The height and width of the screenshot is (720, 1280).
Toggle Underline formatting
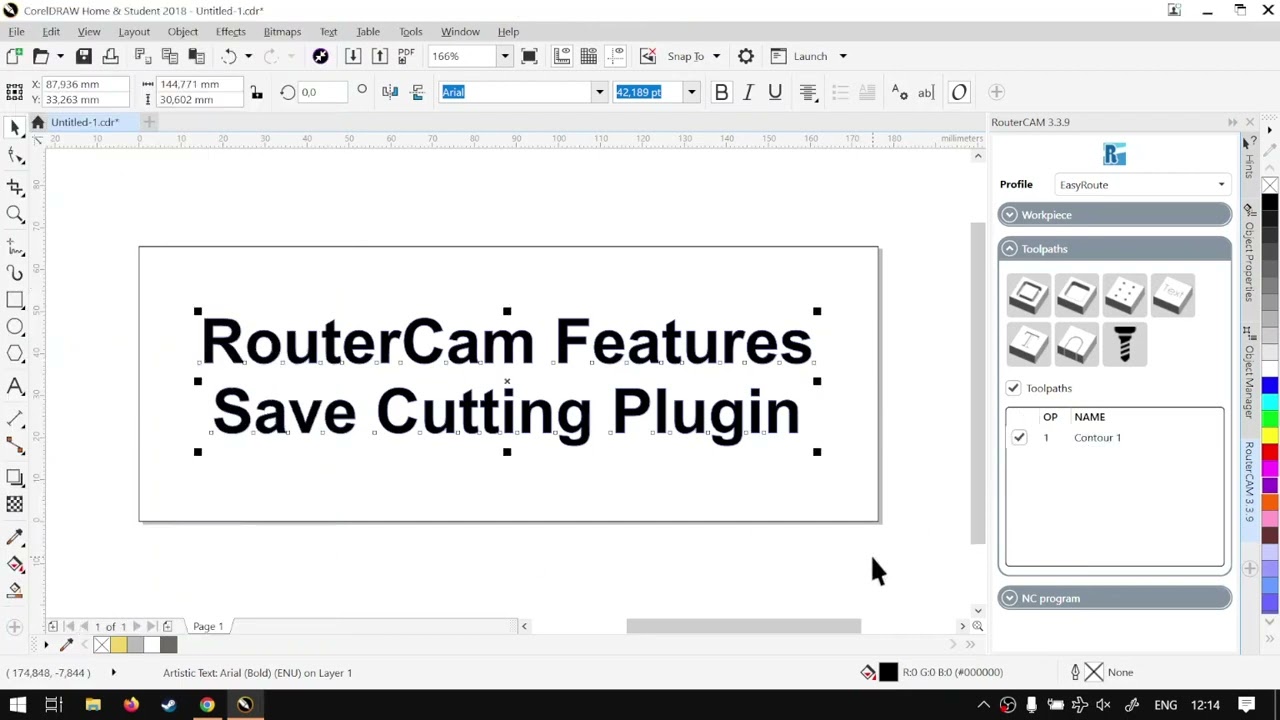[775, 92]
